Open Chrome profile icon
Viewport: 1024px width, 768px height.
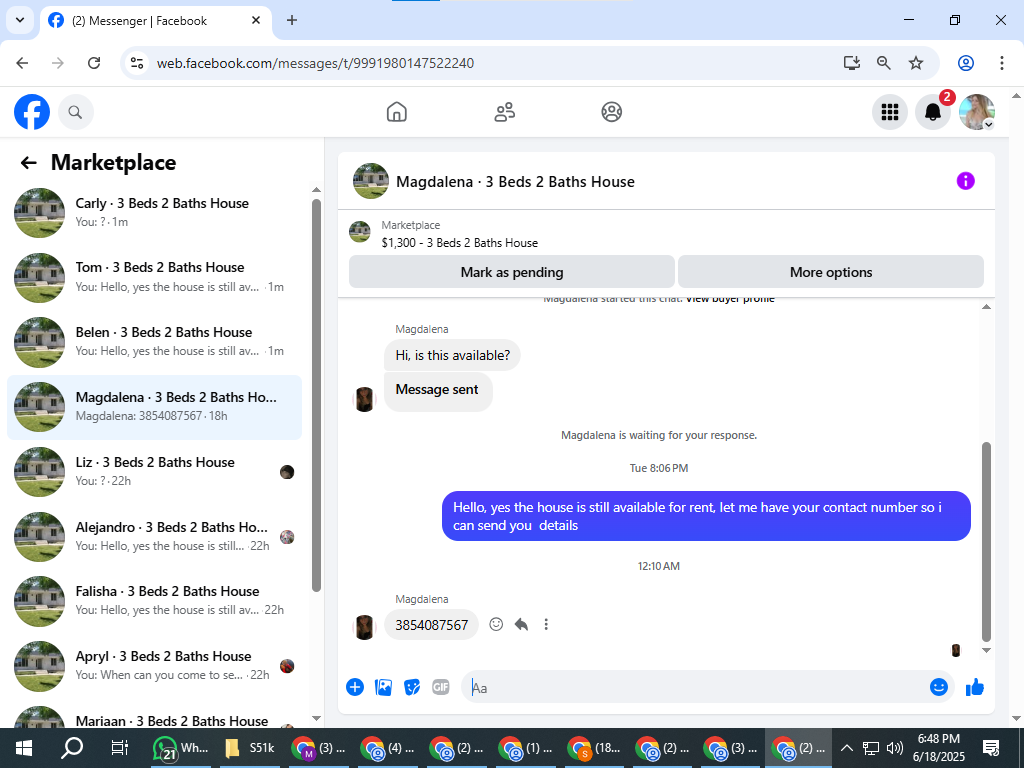point(966,63)
